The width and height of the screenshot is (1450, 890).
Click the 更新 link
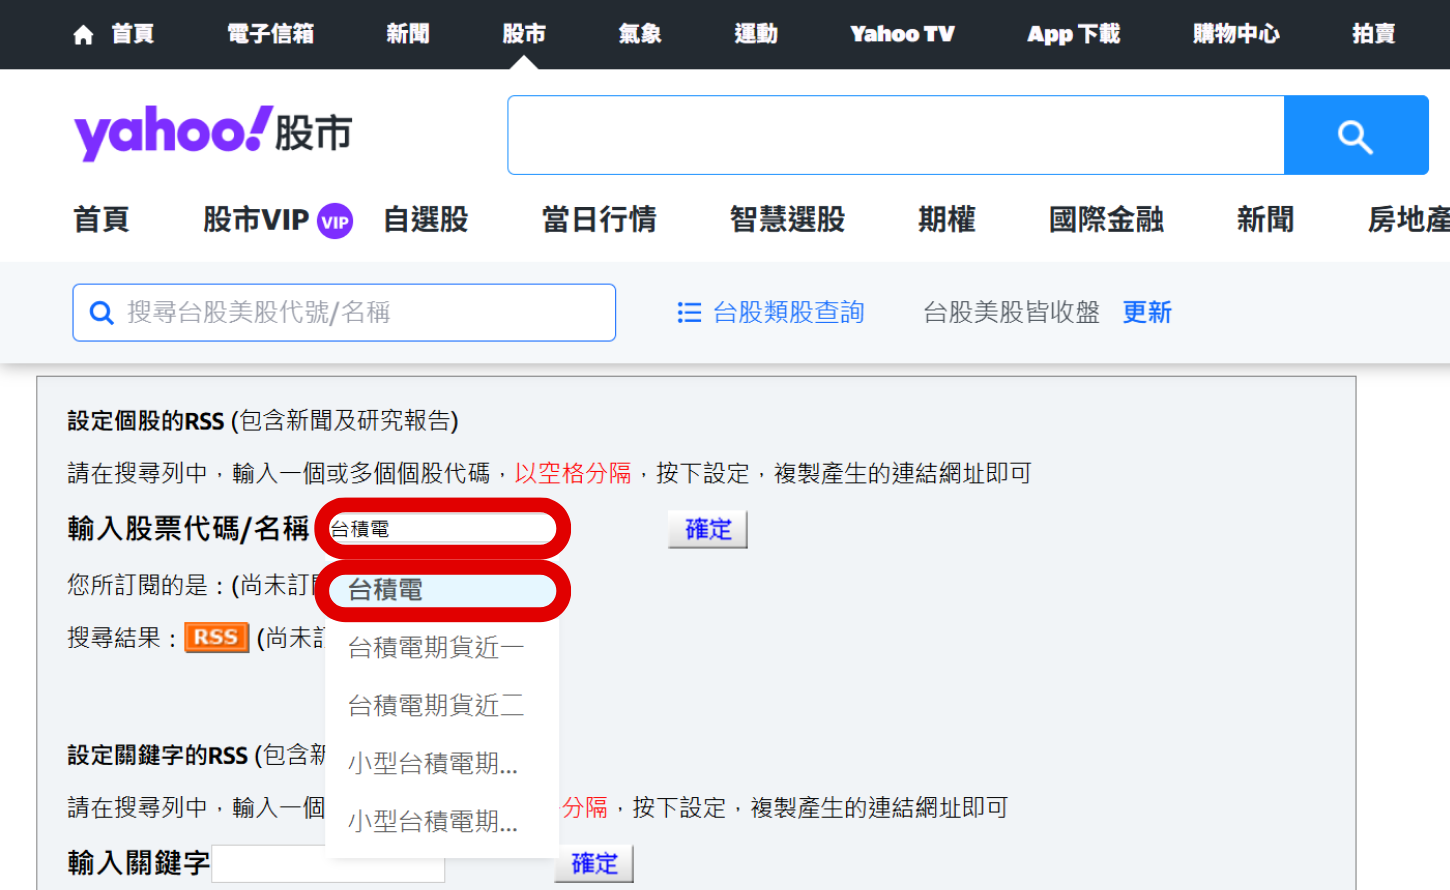pyautogui.click(x=1146, y=312)
